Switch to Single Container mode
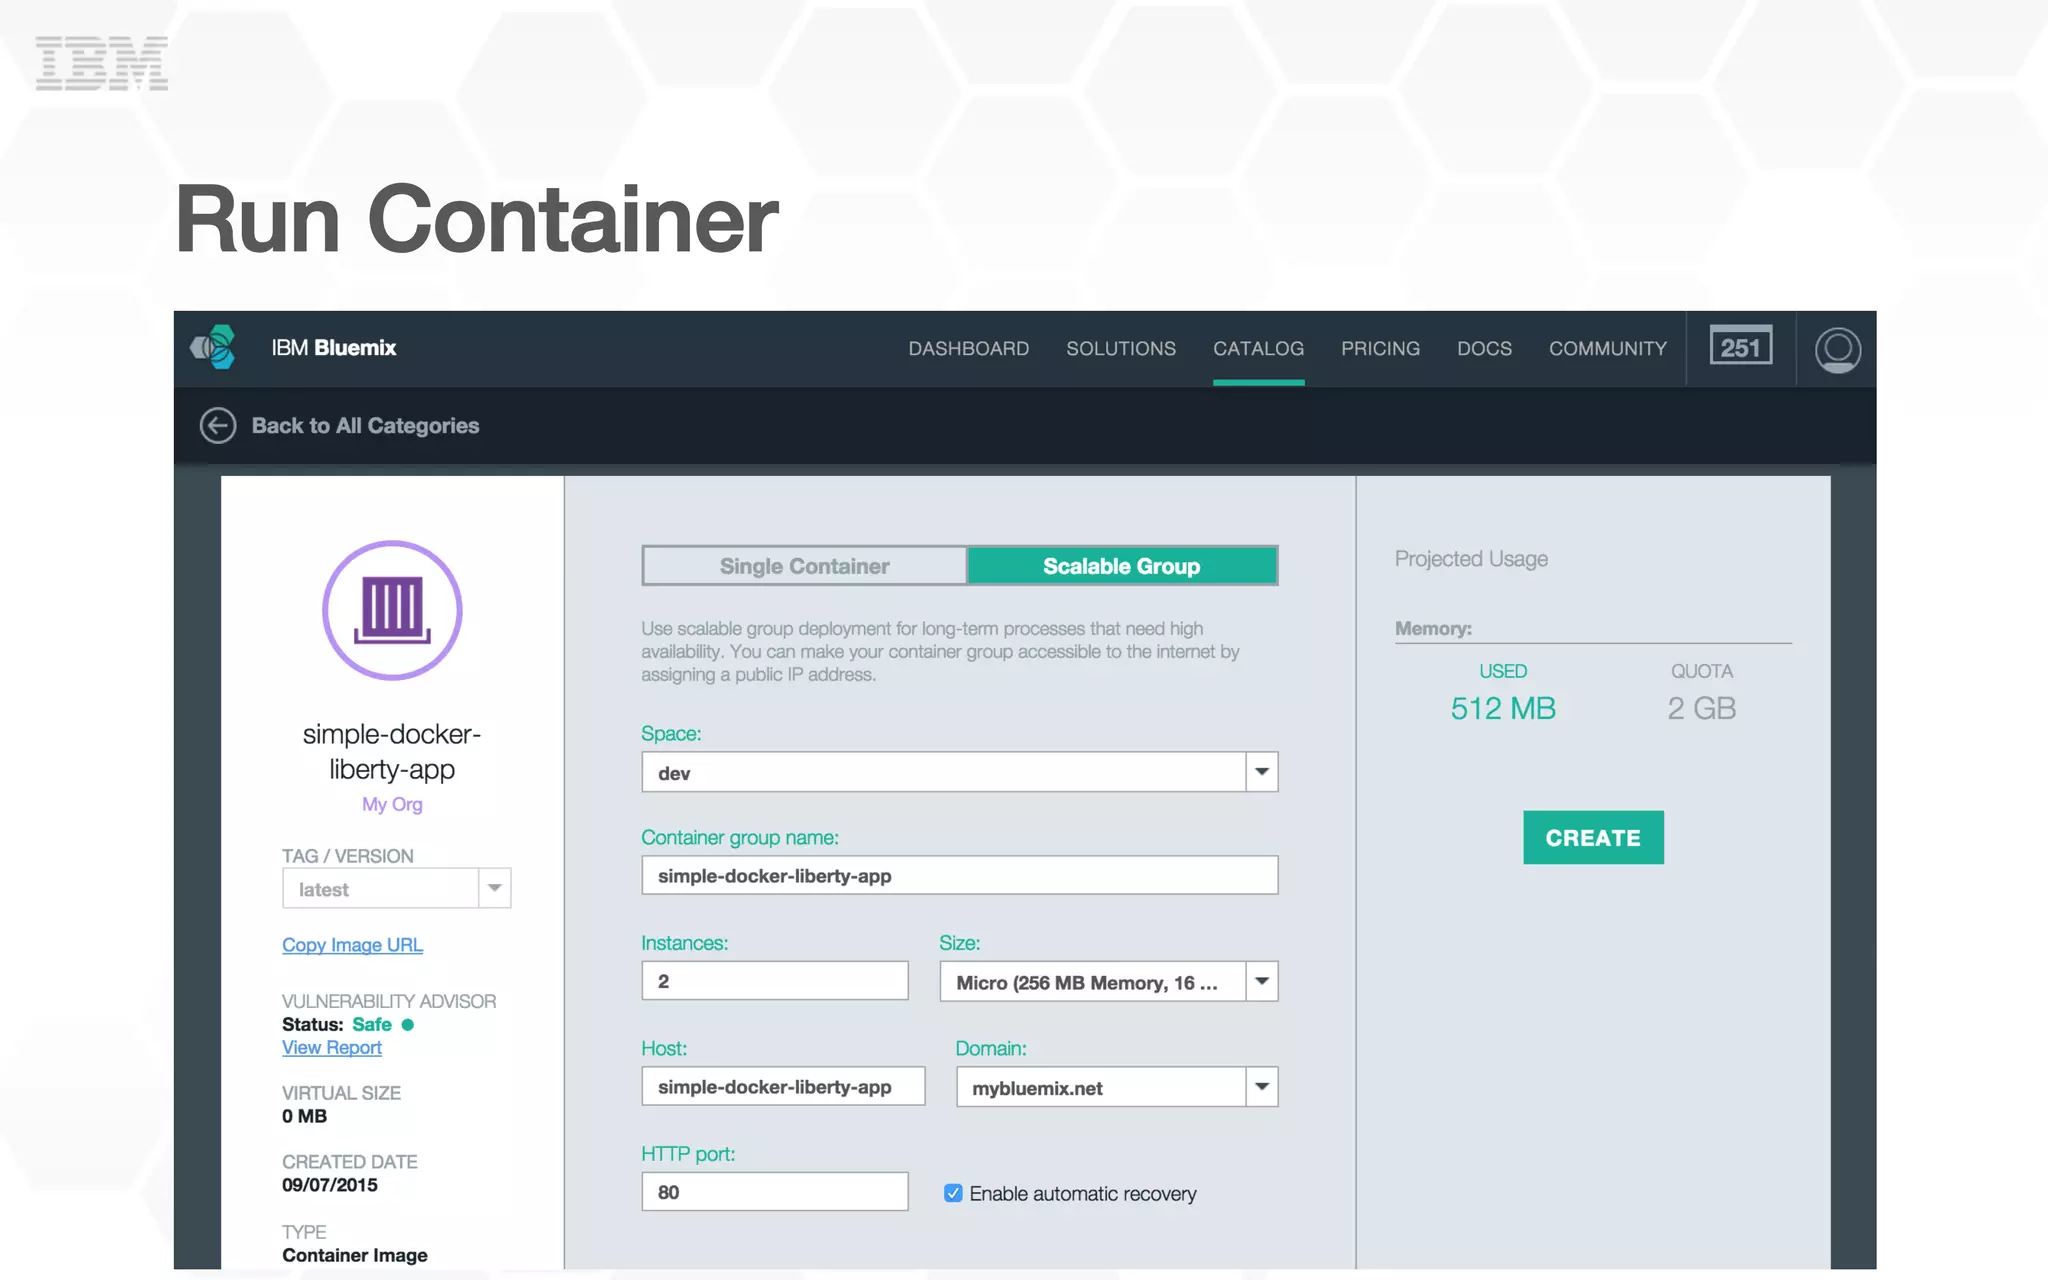This screenshot has height=1280, width=2048. (804, 566)
